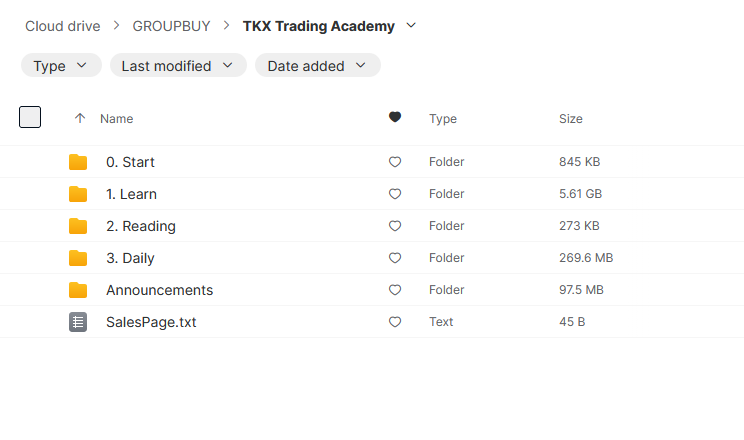Click the 1. Learn folder icon
This screenshot has width=744, height=440.
[78, 194]
